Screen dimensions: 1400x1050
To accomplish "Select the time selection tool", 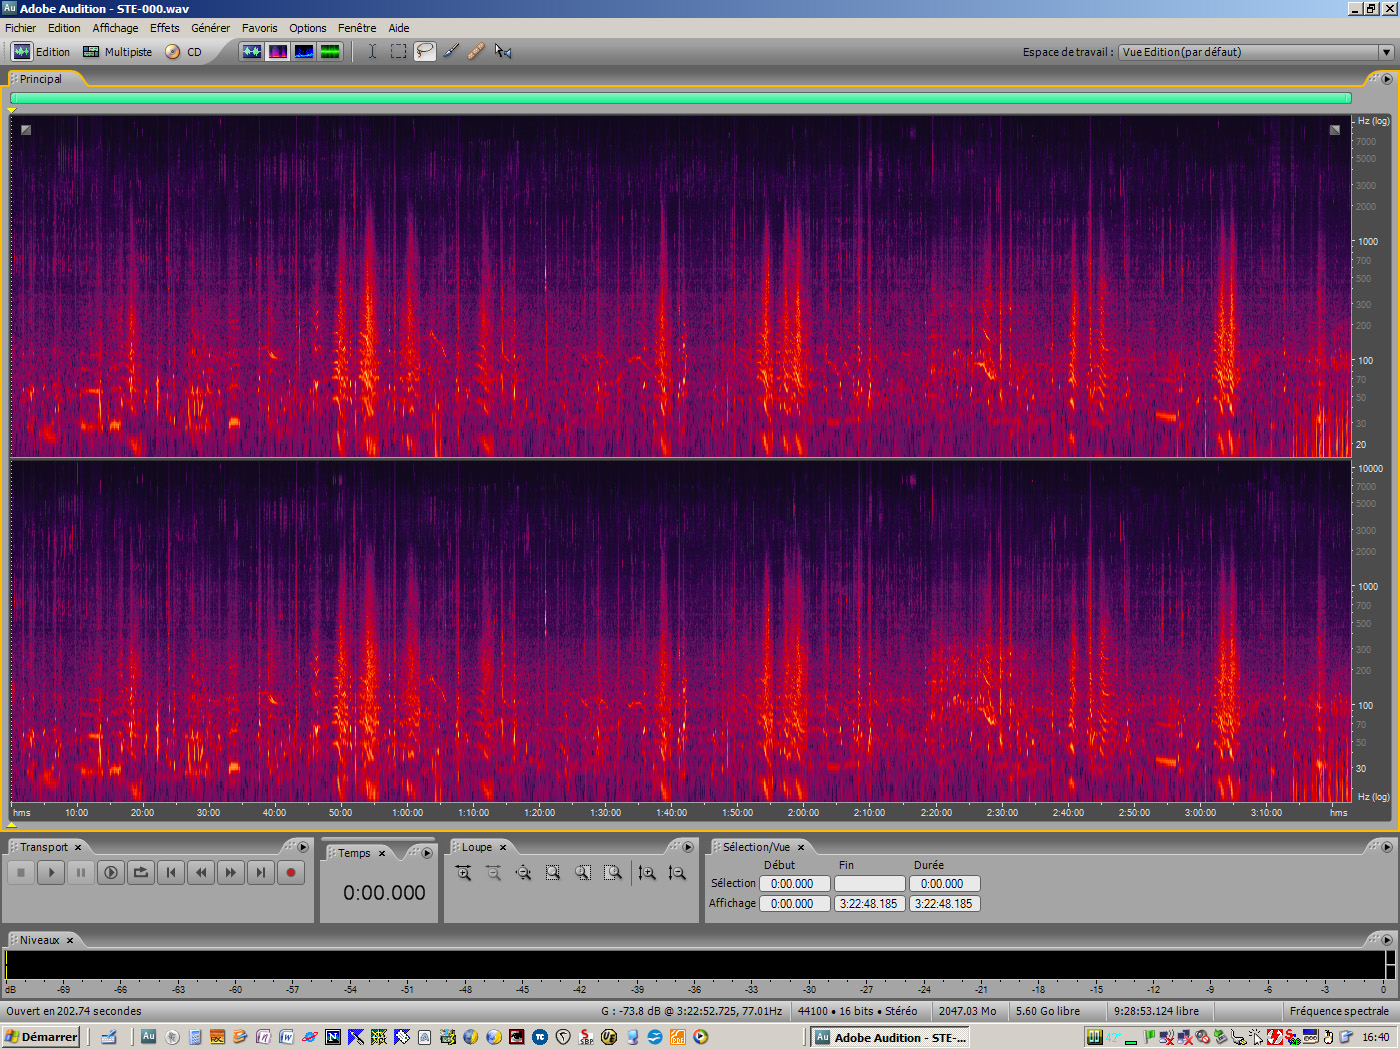I will point(372,51).
